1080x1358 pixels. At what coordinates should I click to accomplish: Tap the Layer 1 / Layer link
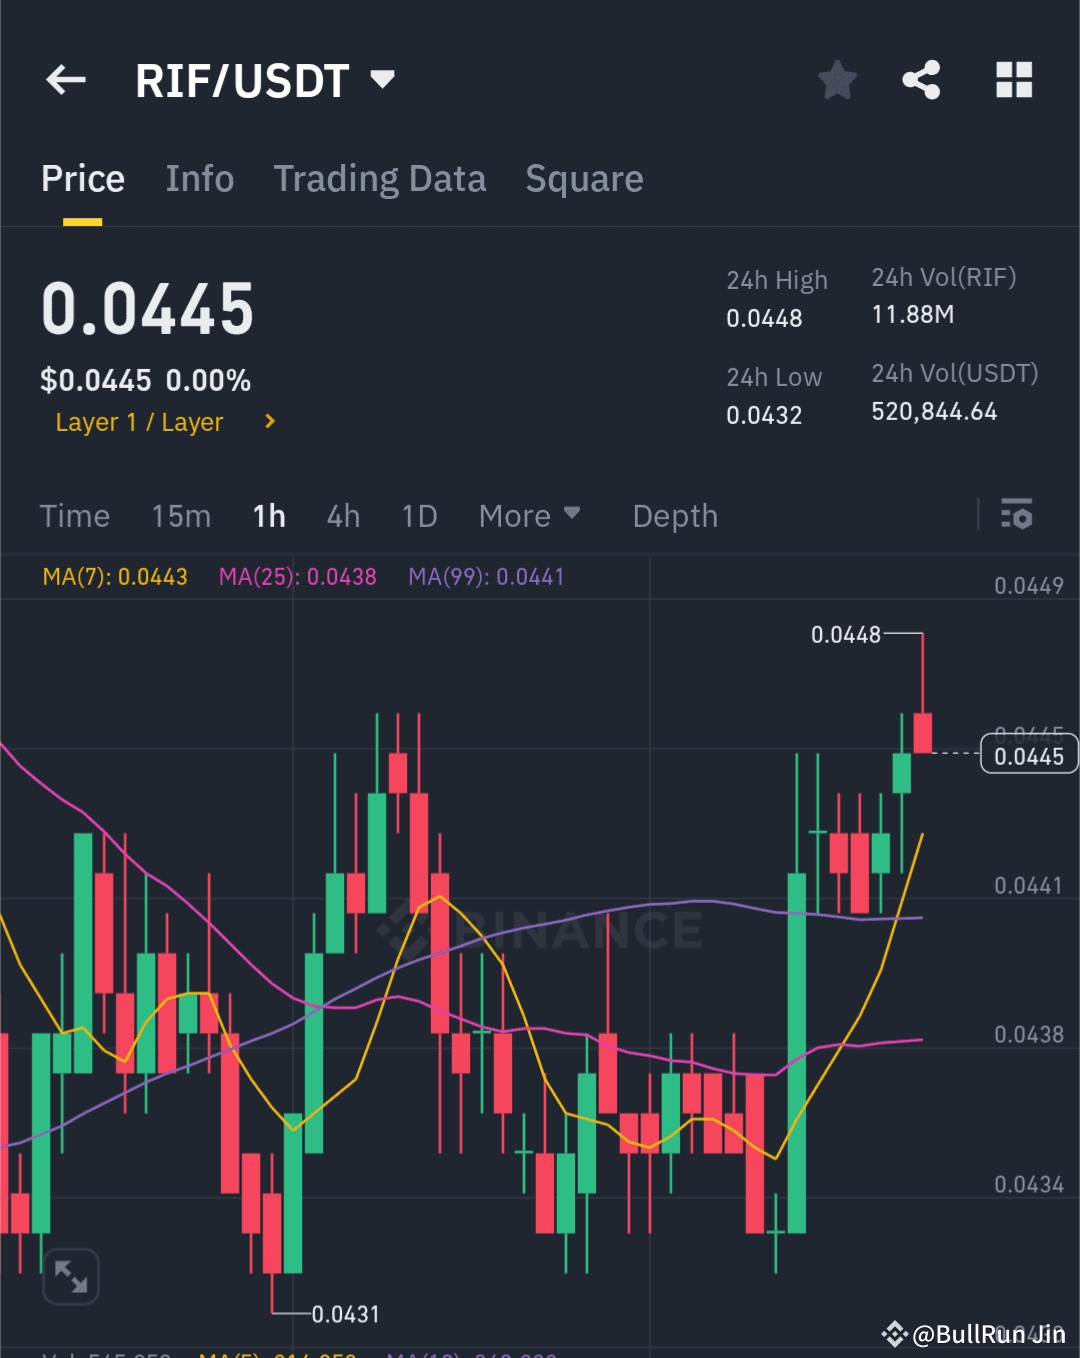point(139,422)
